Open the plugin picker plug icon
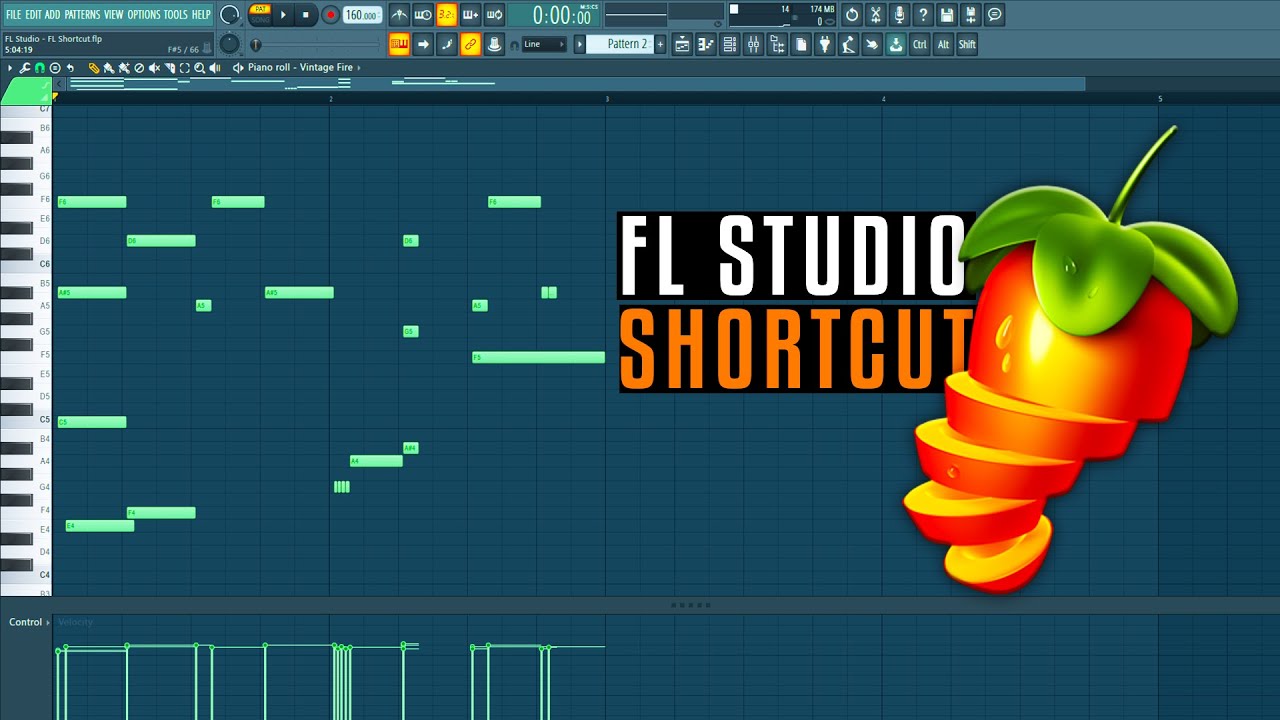The image size is (1280, 720). (x=825, y=44)
